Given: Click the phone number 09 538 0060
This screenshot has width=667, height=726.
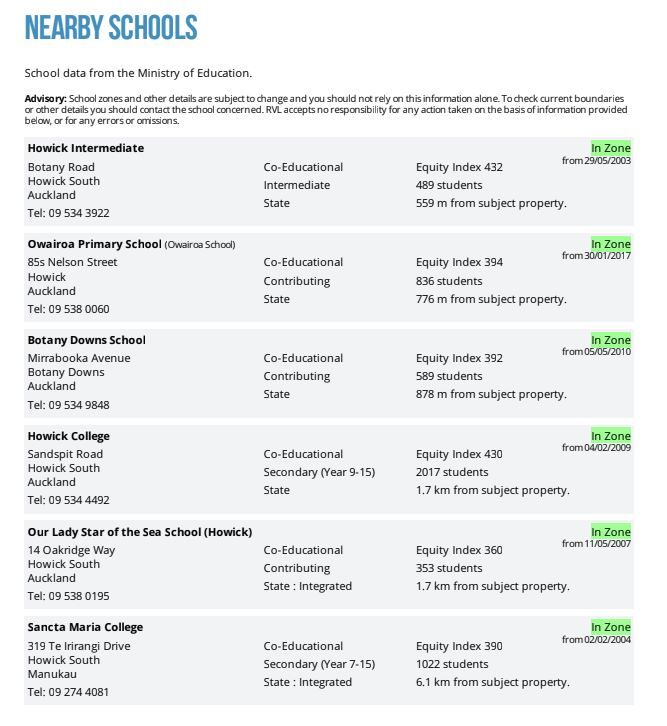Looking at the screenshot, I should [69, 309].
